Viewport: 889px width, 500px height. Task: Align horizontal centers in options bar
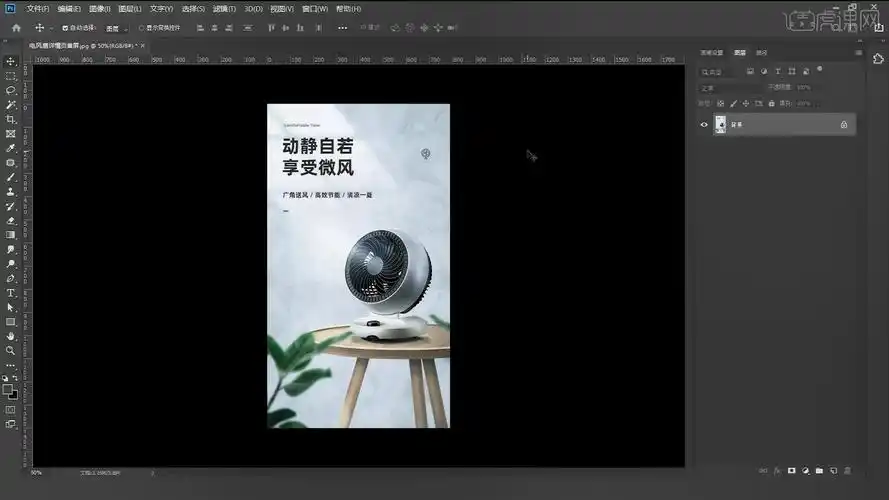point(214,28)
